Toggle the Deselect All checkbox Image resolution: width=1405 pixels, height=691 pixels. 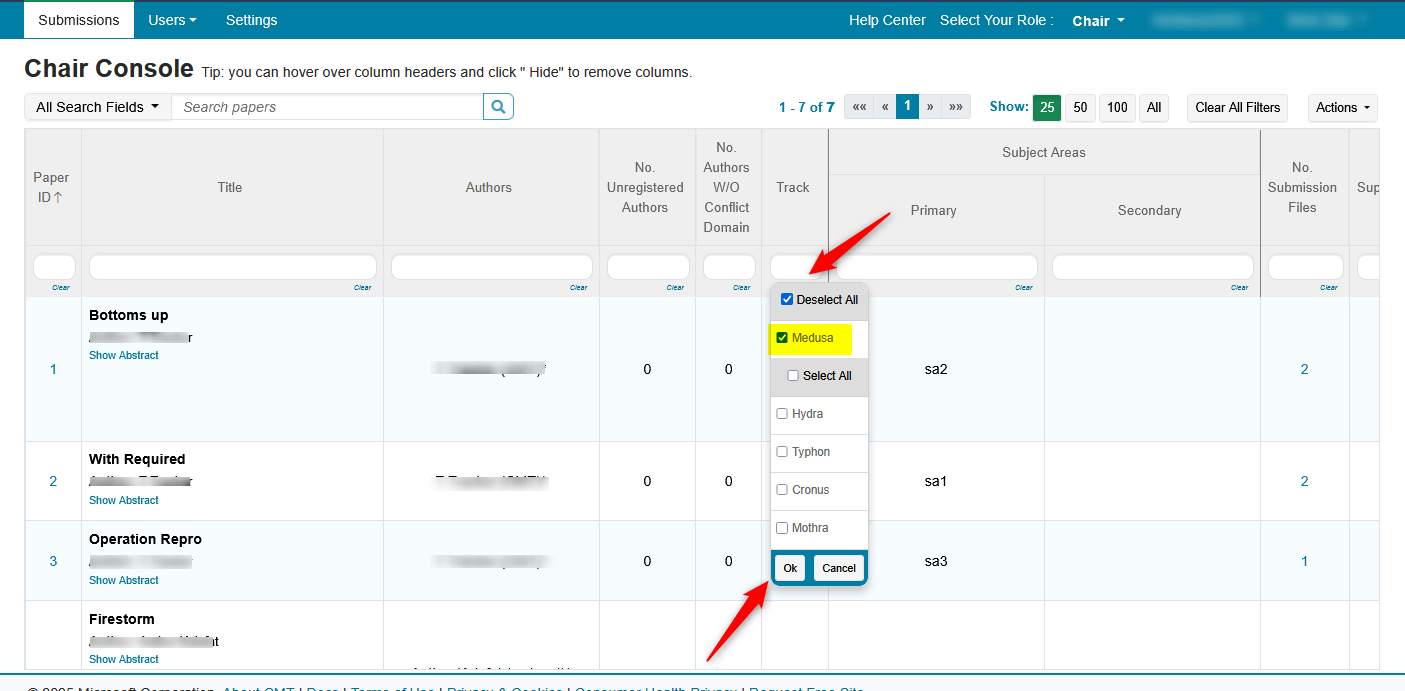(x=787, y=300)
